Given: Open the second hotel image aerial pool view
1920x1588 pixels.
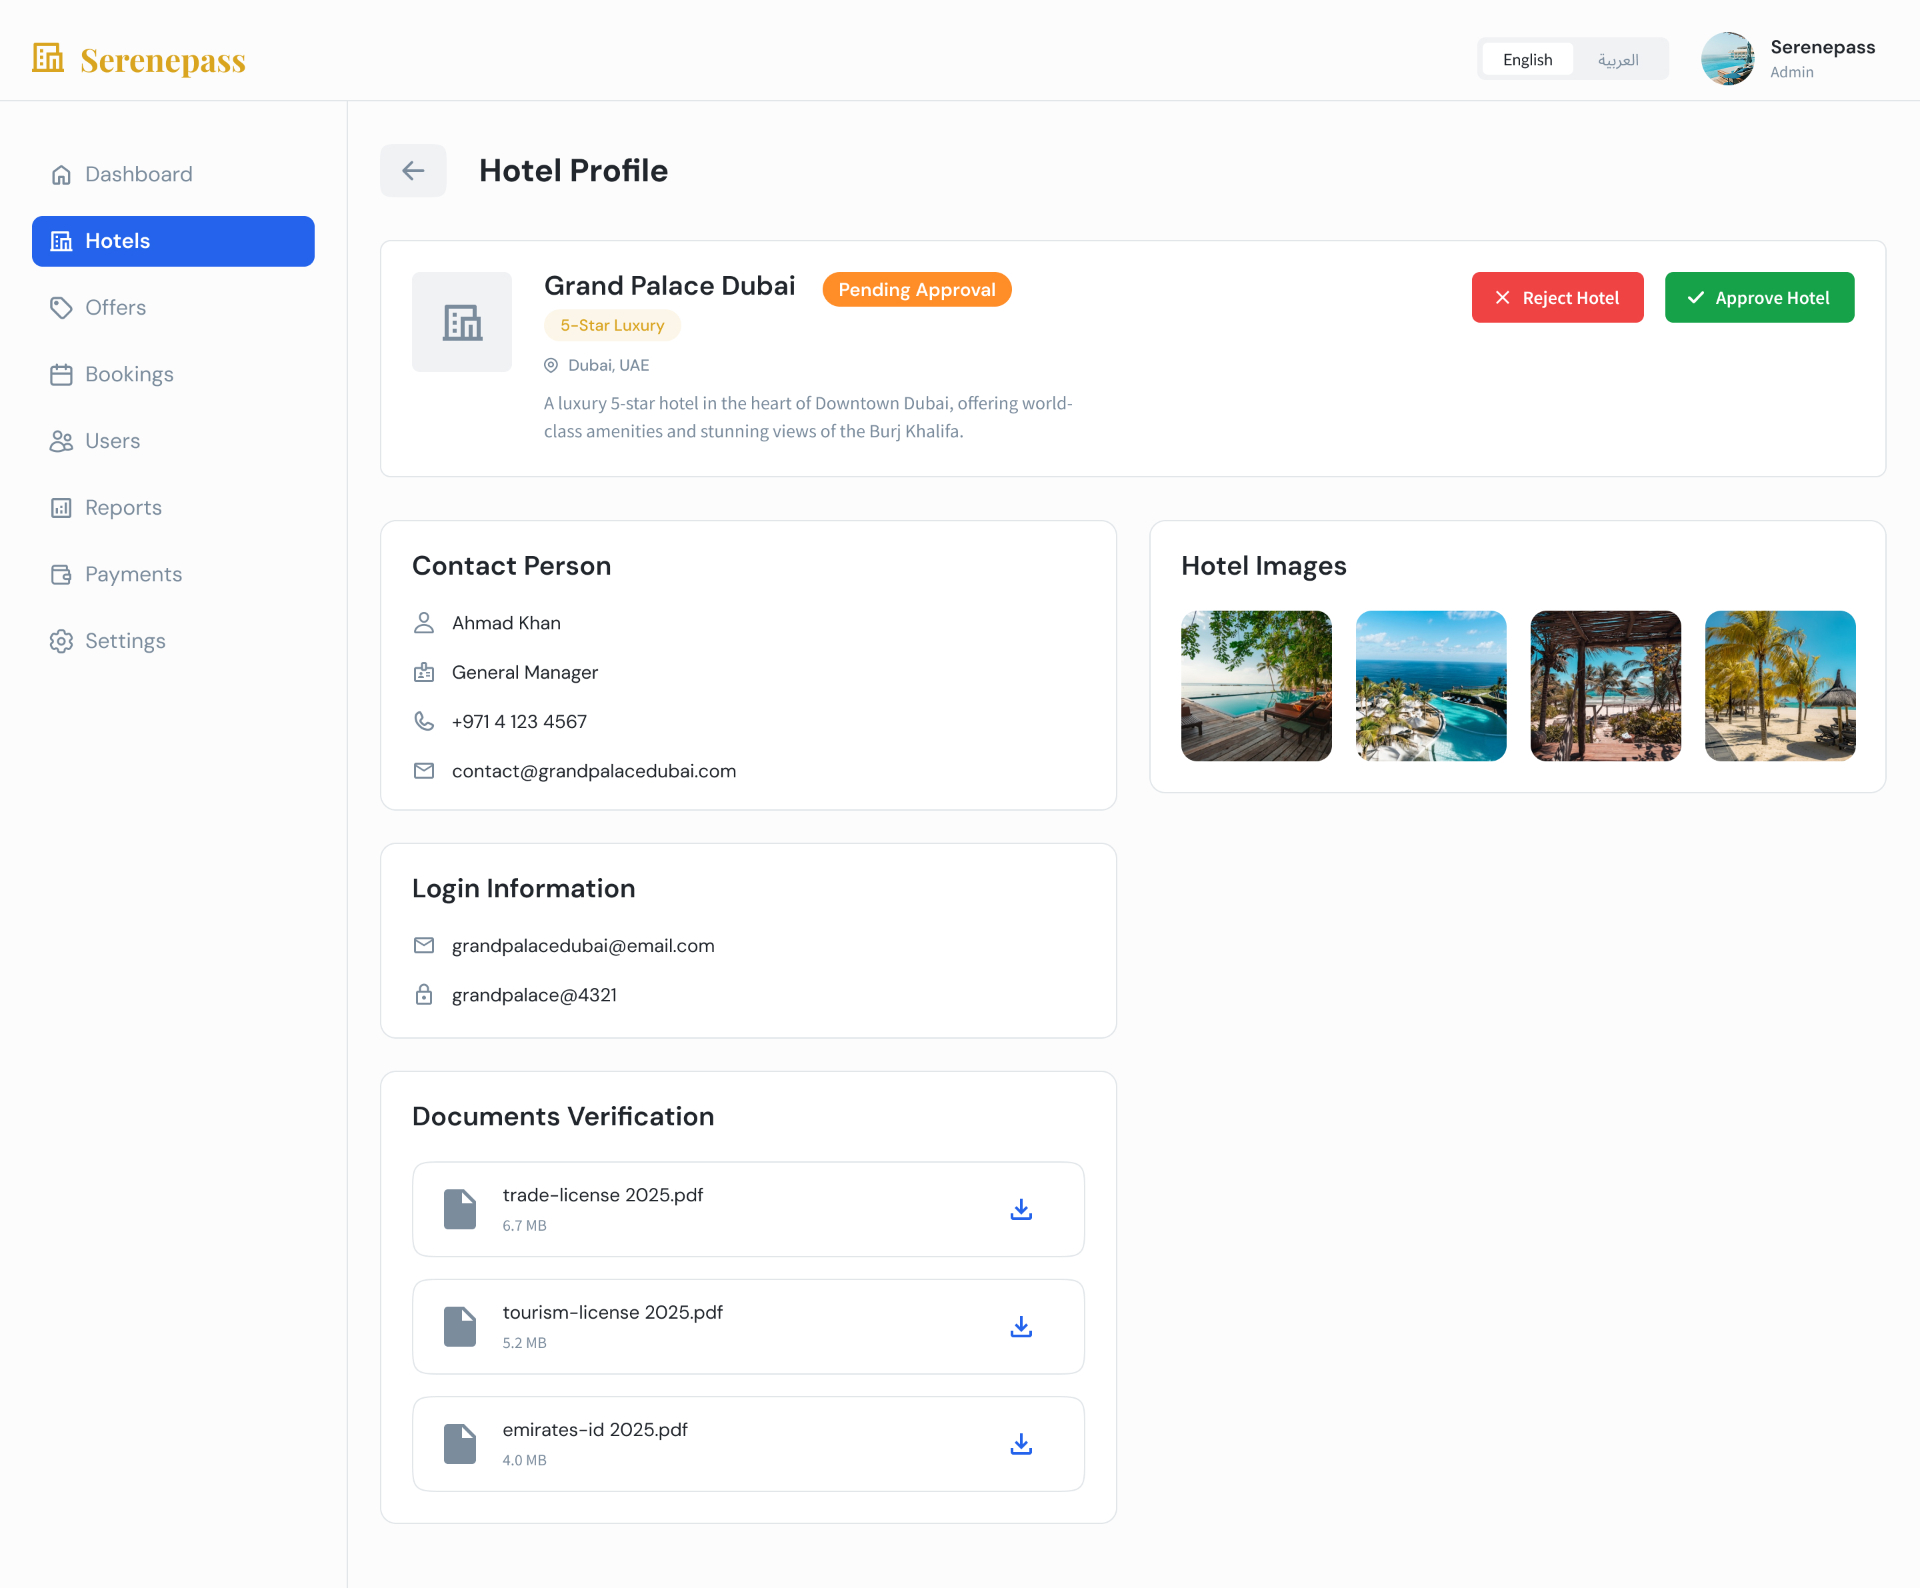Looking at the screenshot, I should [1431, 686].
